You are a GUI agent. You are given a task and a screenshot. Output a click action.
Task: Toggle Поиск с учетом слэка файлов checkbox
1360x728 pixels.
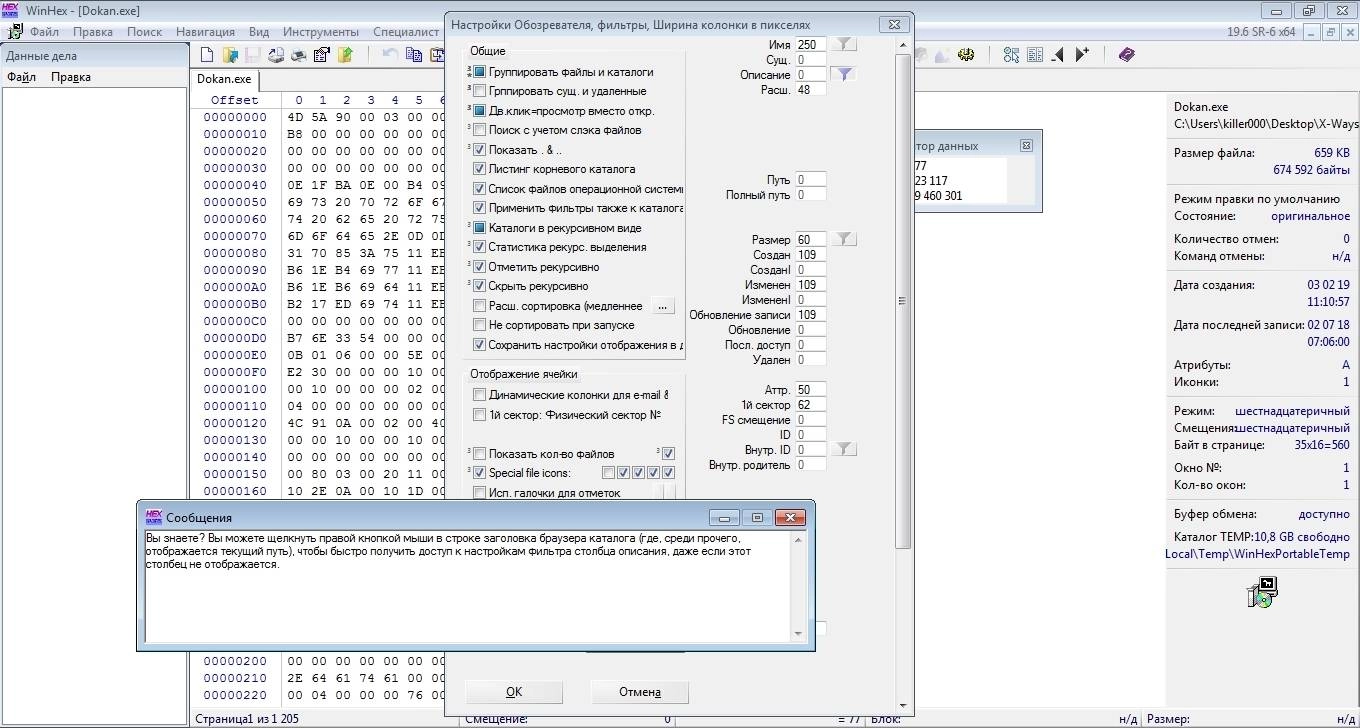tap(479, 130)
